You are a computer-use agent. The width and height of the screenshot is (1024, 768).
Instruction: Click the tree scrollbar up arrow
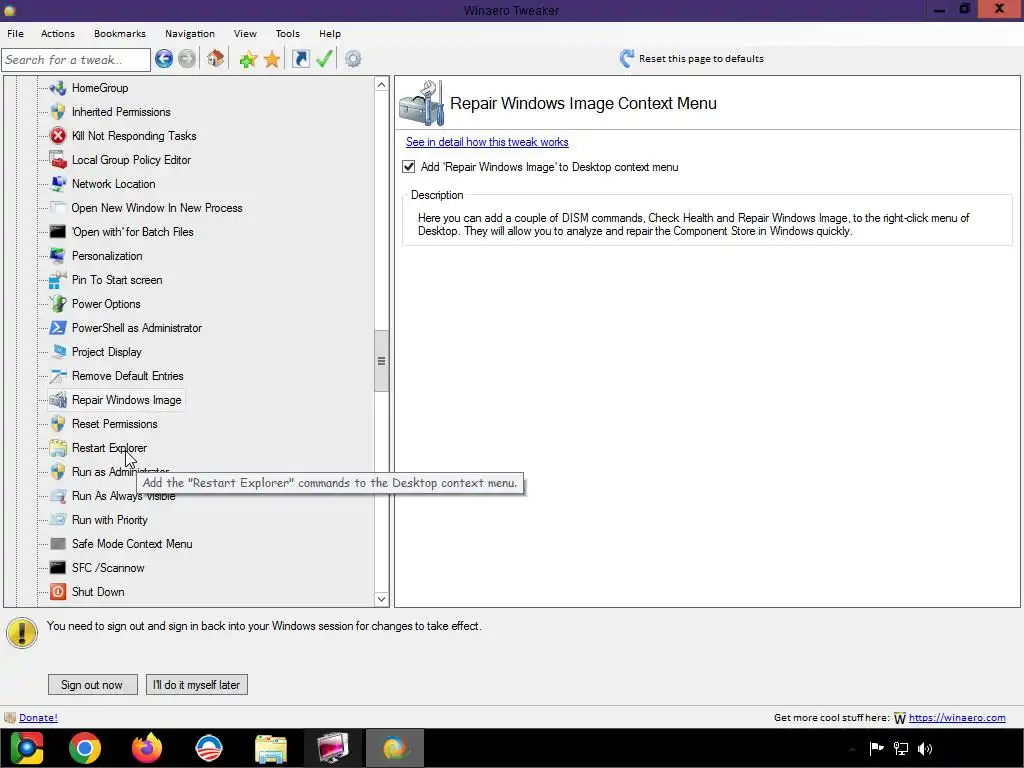tap(381, 85)
